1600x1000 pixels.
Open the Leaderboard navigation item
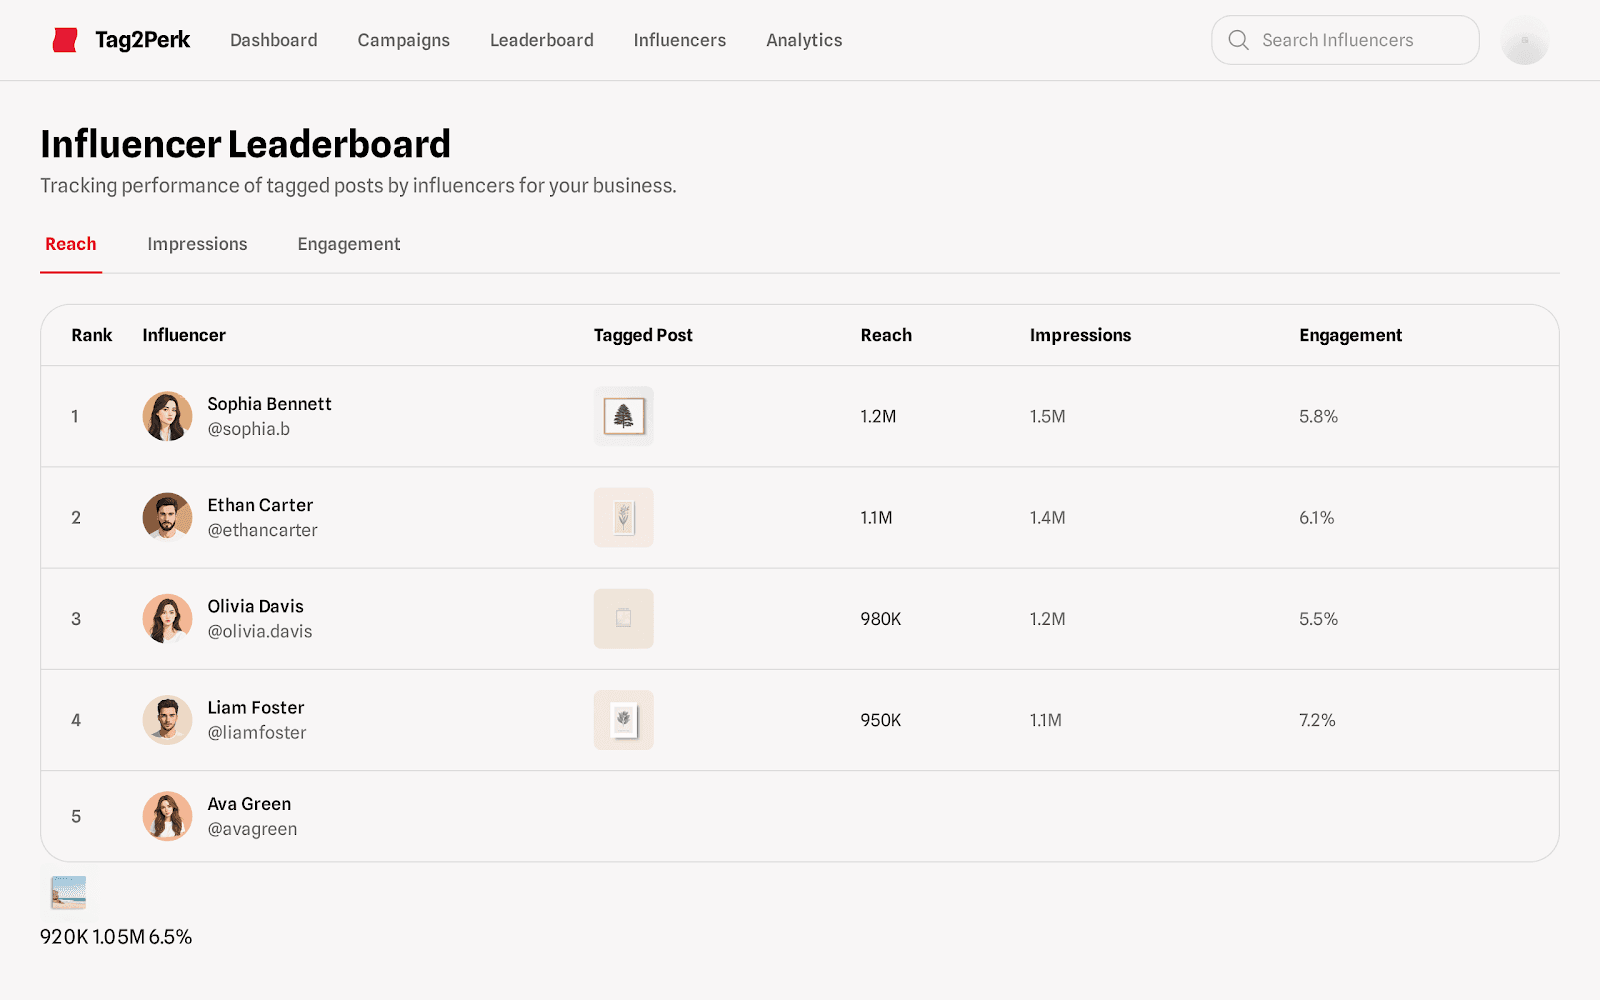coord(542,40)
